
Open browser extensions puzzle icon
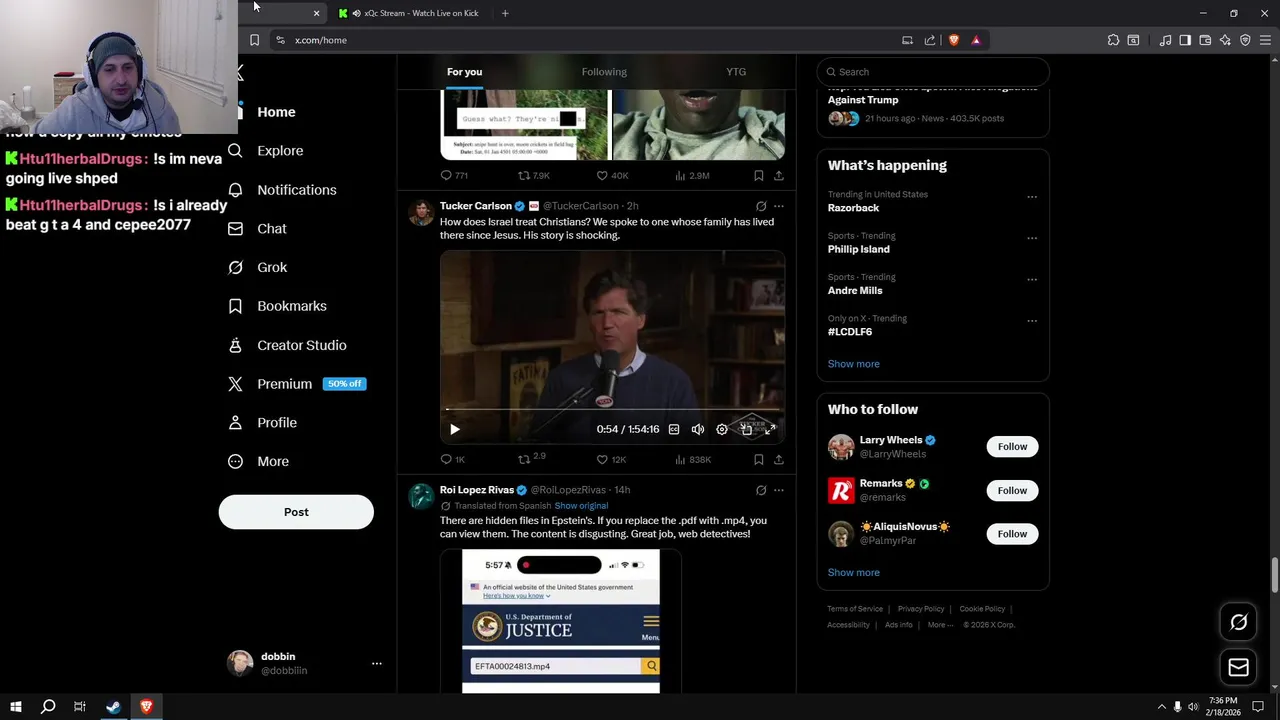pos(1113,40)
